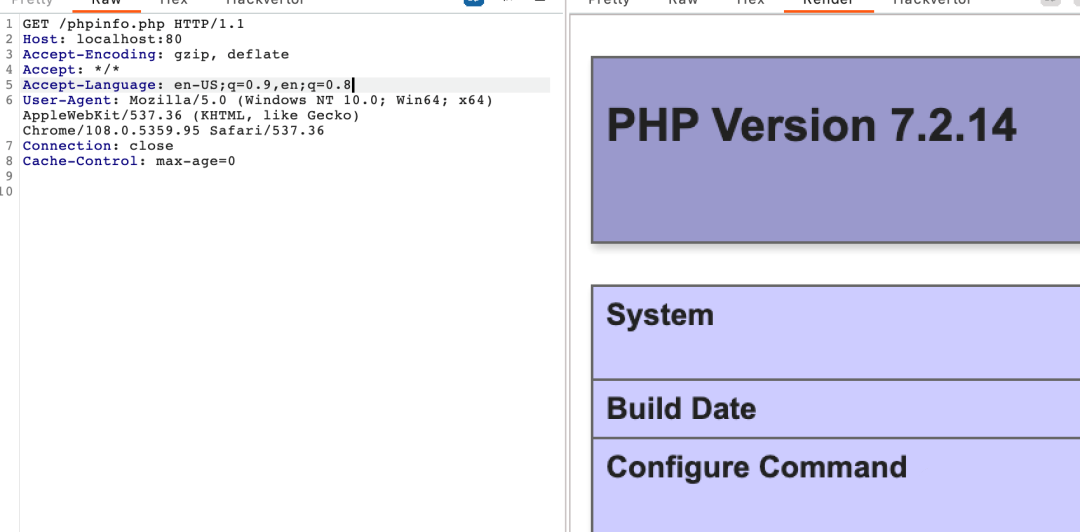This screenshot has height=532, width=1080.
Task: Open the request pane hamburger menu icon
Action: click(540, 2)
